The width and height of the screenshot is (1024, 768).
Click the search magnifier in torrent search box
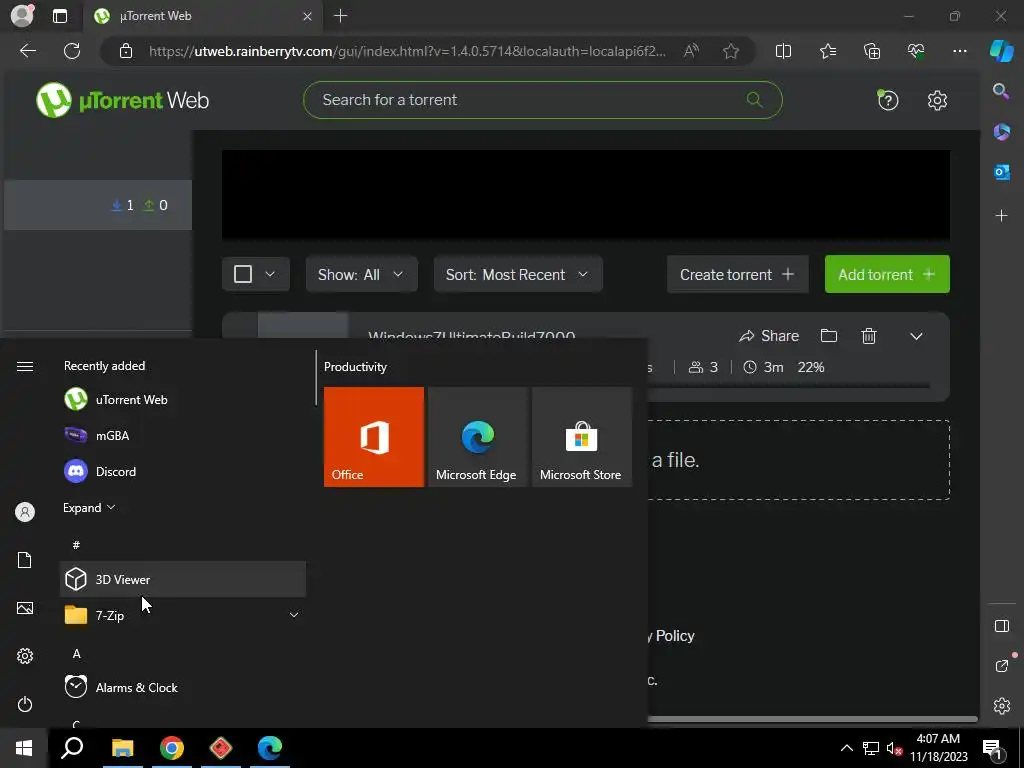point(754,100)
